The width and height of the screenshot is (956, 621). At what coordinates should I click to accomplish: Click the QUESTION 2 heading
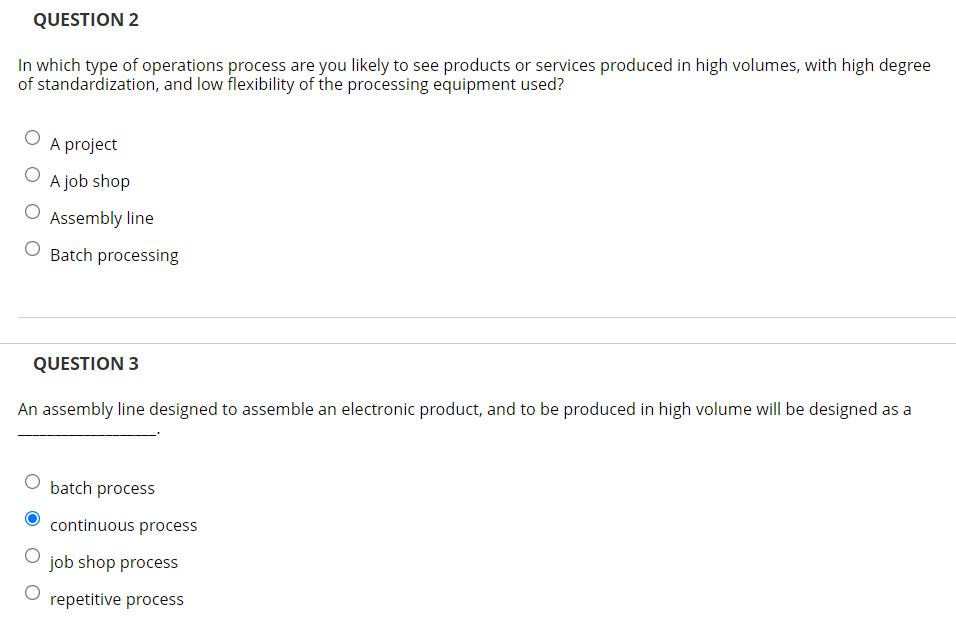tap(86, 19)
